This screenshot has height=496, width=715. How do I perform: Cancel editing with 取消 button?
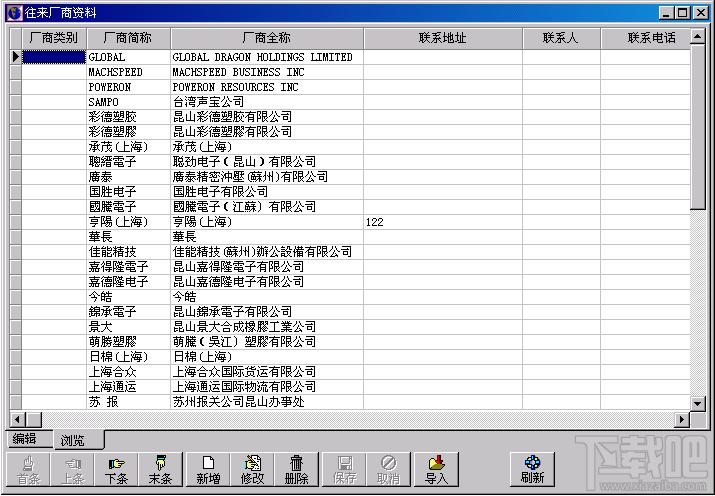389,470
